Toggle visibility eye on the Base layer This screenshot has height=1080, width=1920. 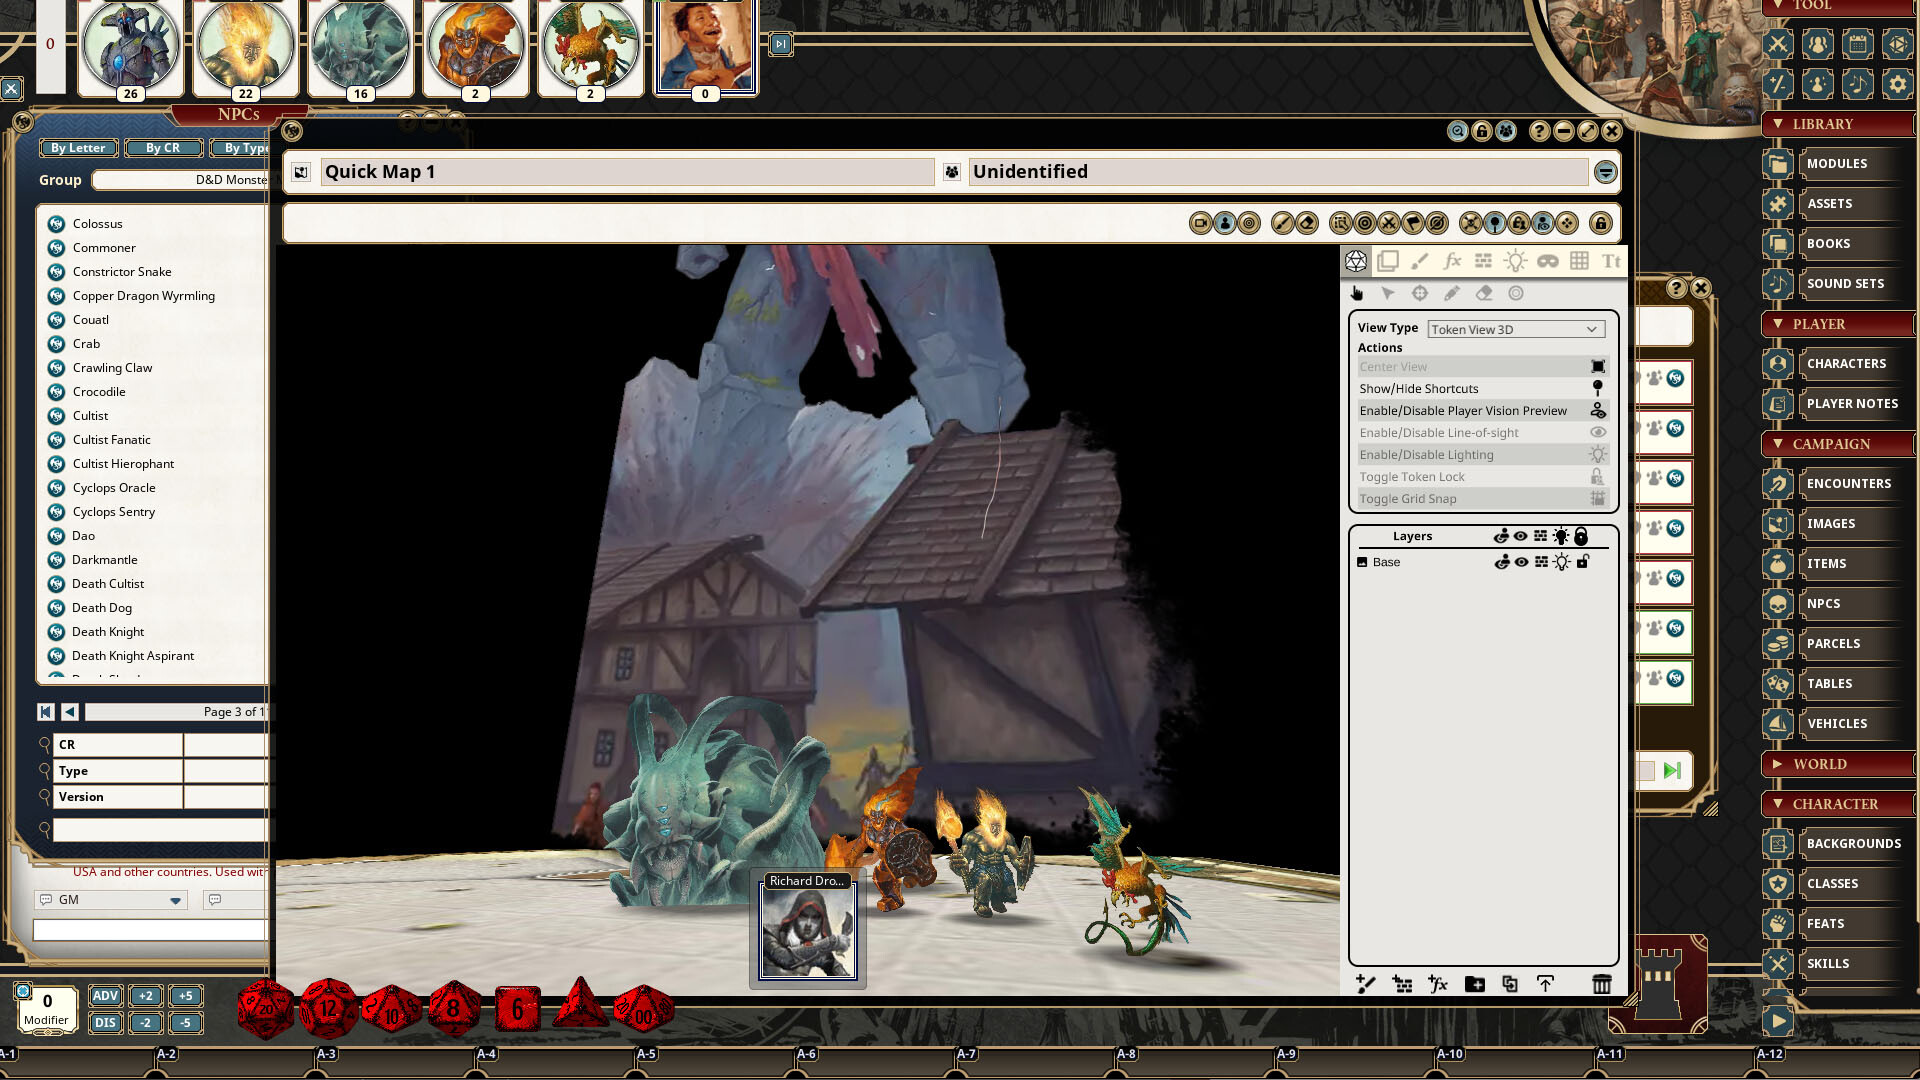(x=1524, y=562)
